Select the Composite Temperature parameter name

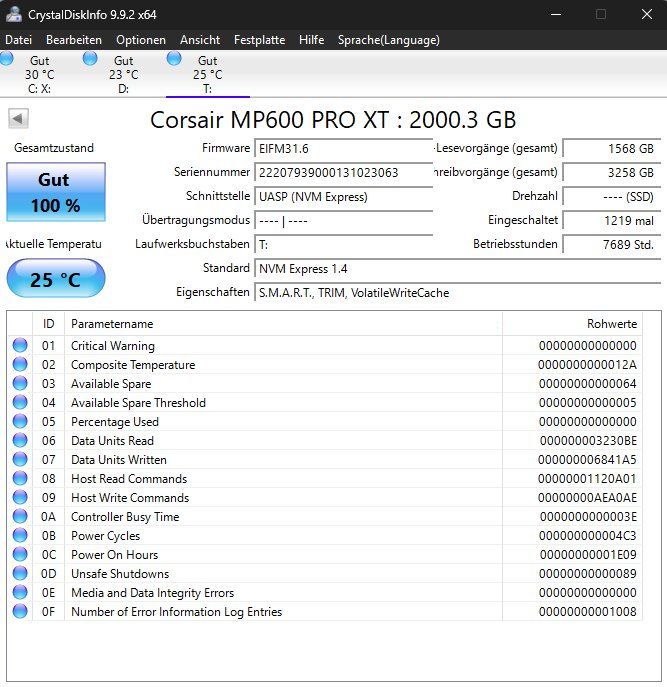(x=133, y=365)
